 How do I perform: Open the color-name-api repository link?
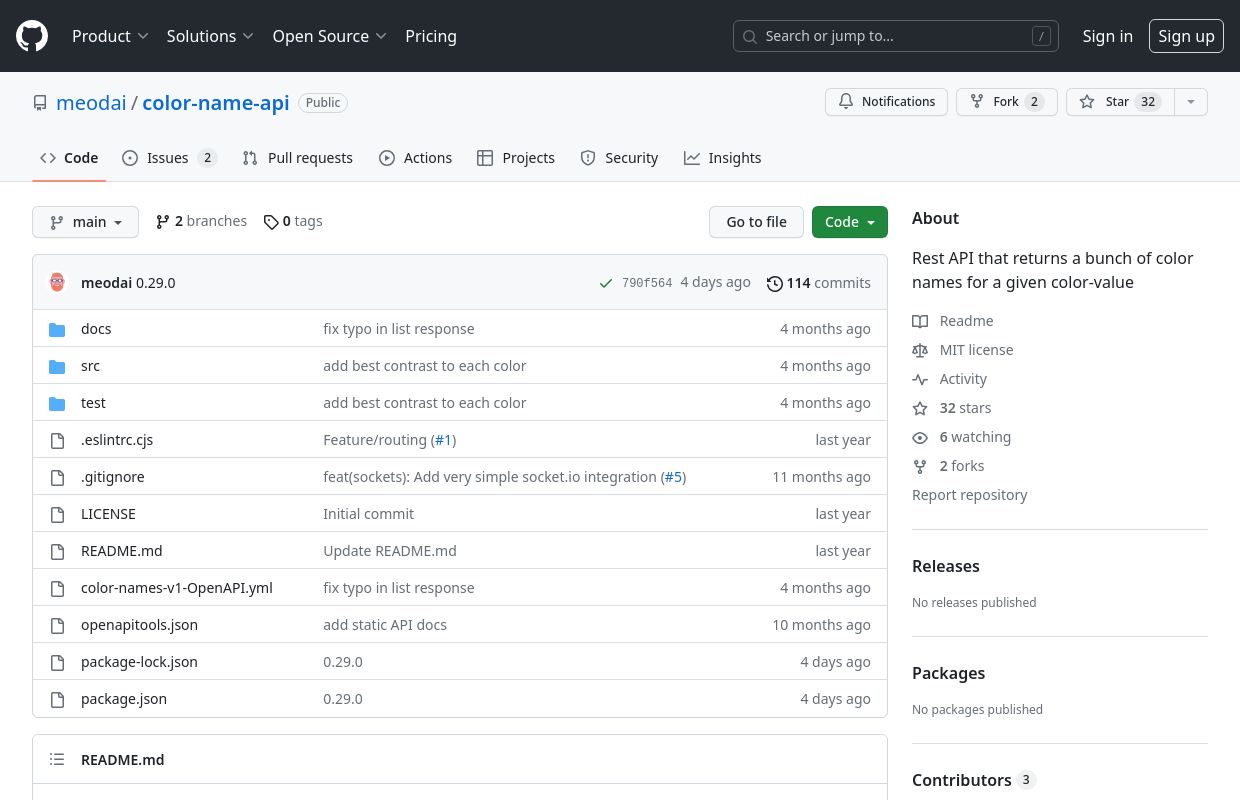click(x=216, y=103)
